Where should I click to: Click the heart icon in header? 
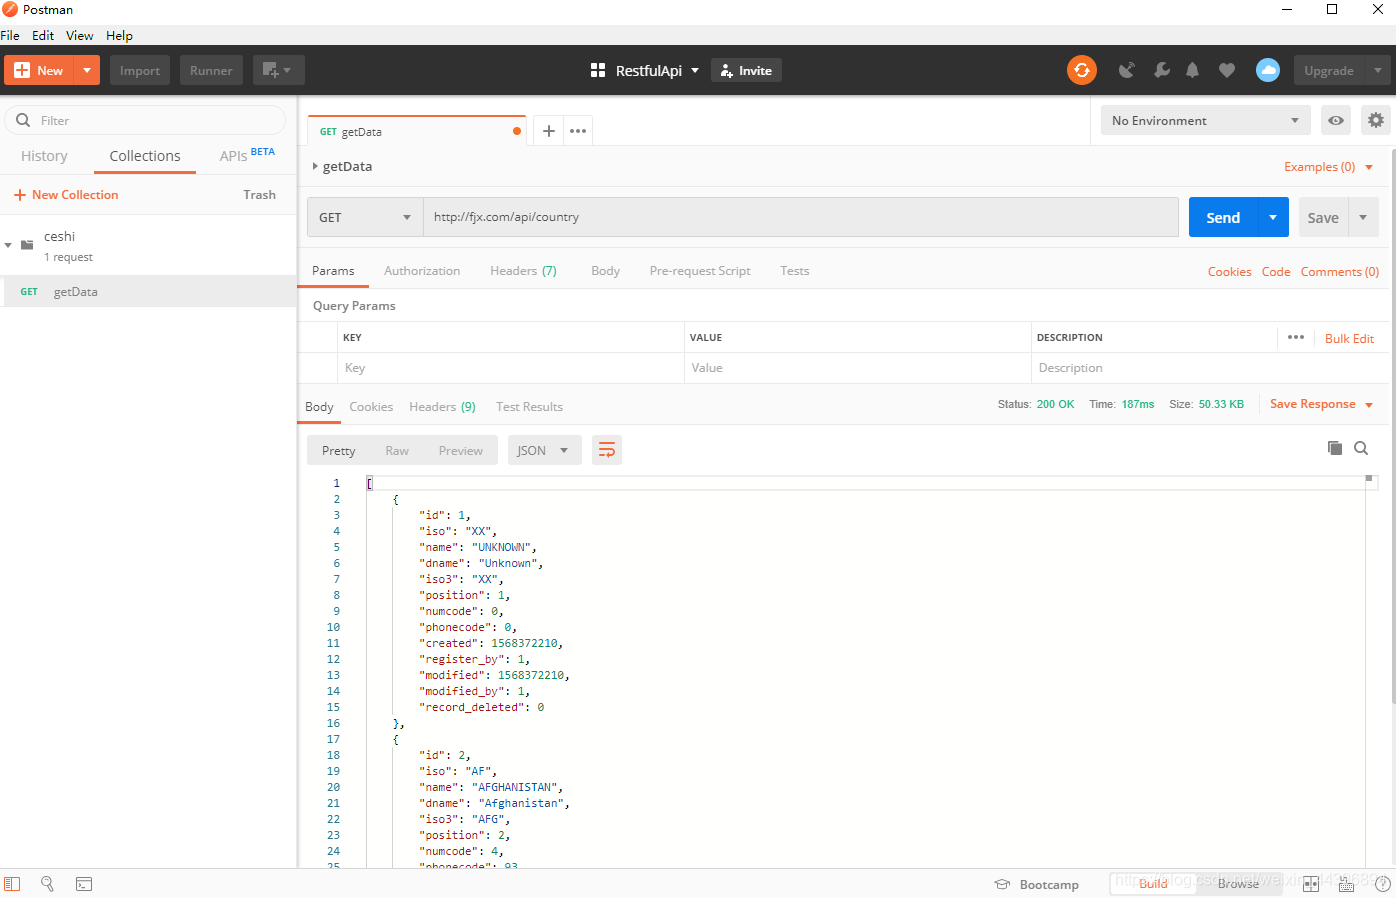[x=1227, y=70]
